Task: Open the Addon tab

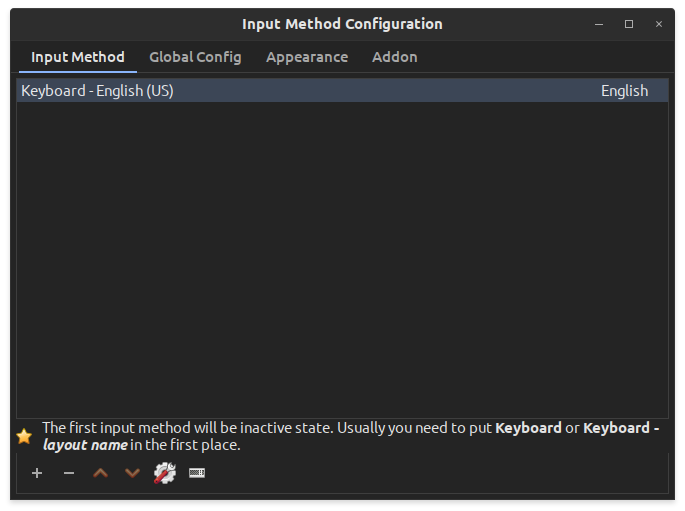Action: tap(394, 57)
